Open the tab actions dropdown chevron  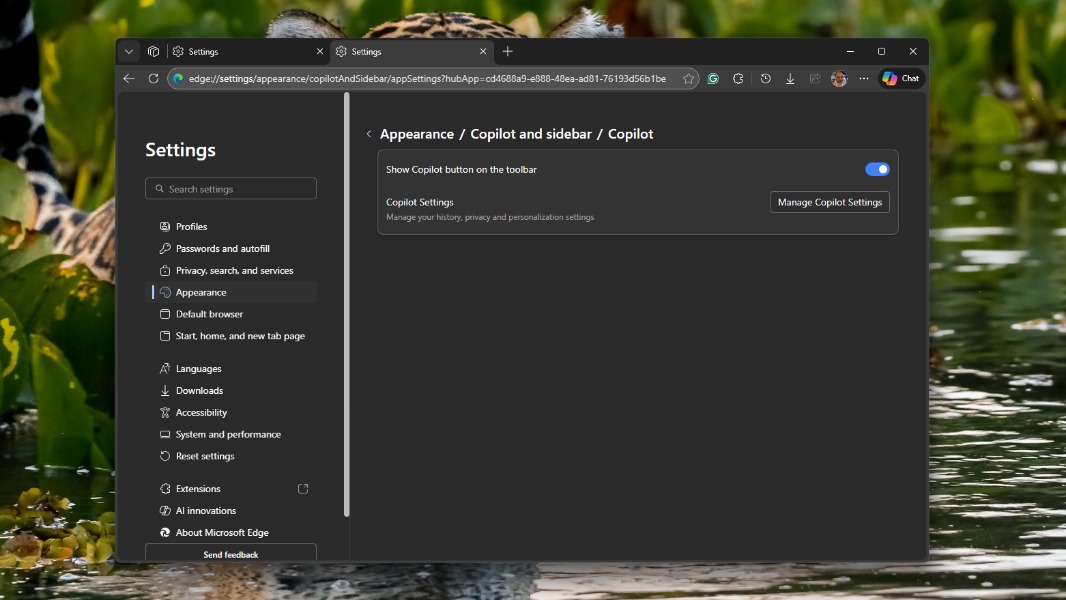129,52
